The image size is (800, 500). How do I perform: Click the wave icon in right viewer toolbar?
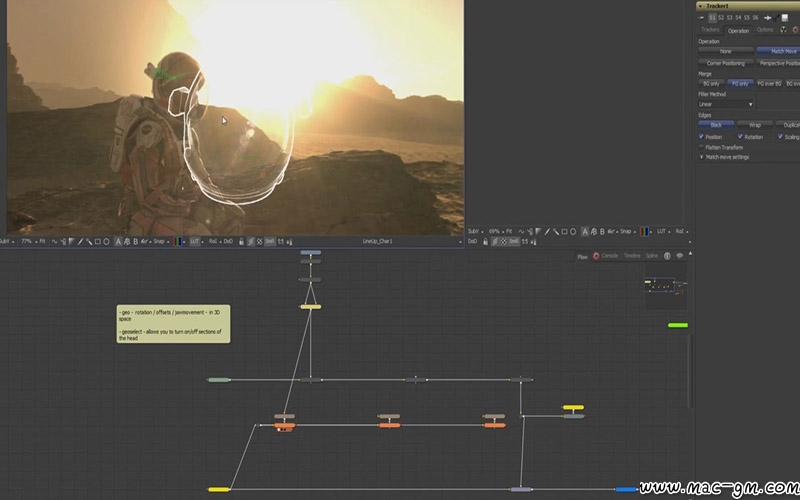tap(521, 231)
